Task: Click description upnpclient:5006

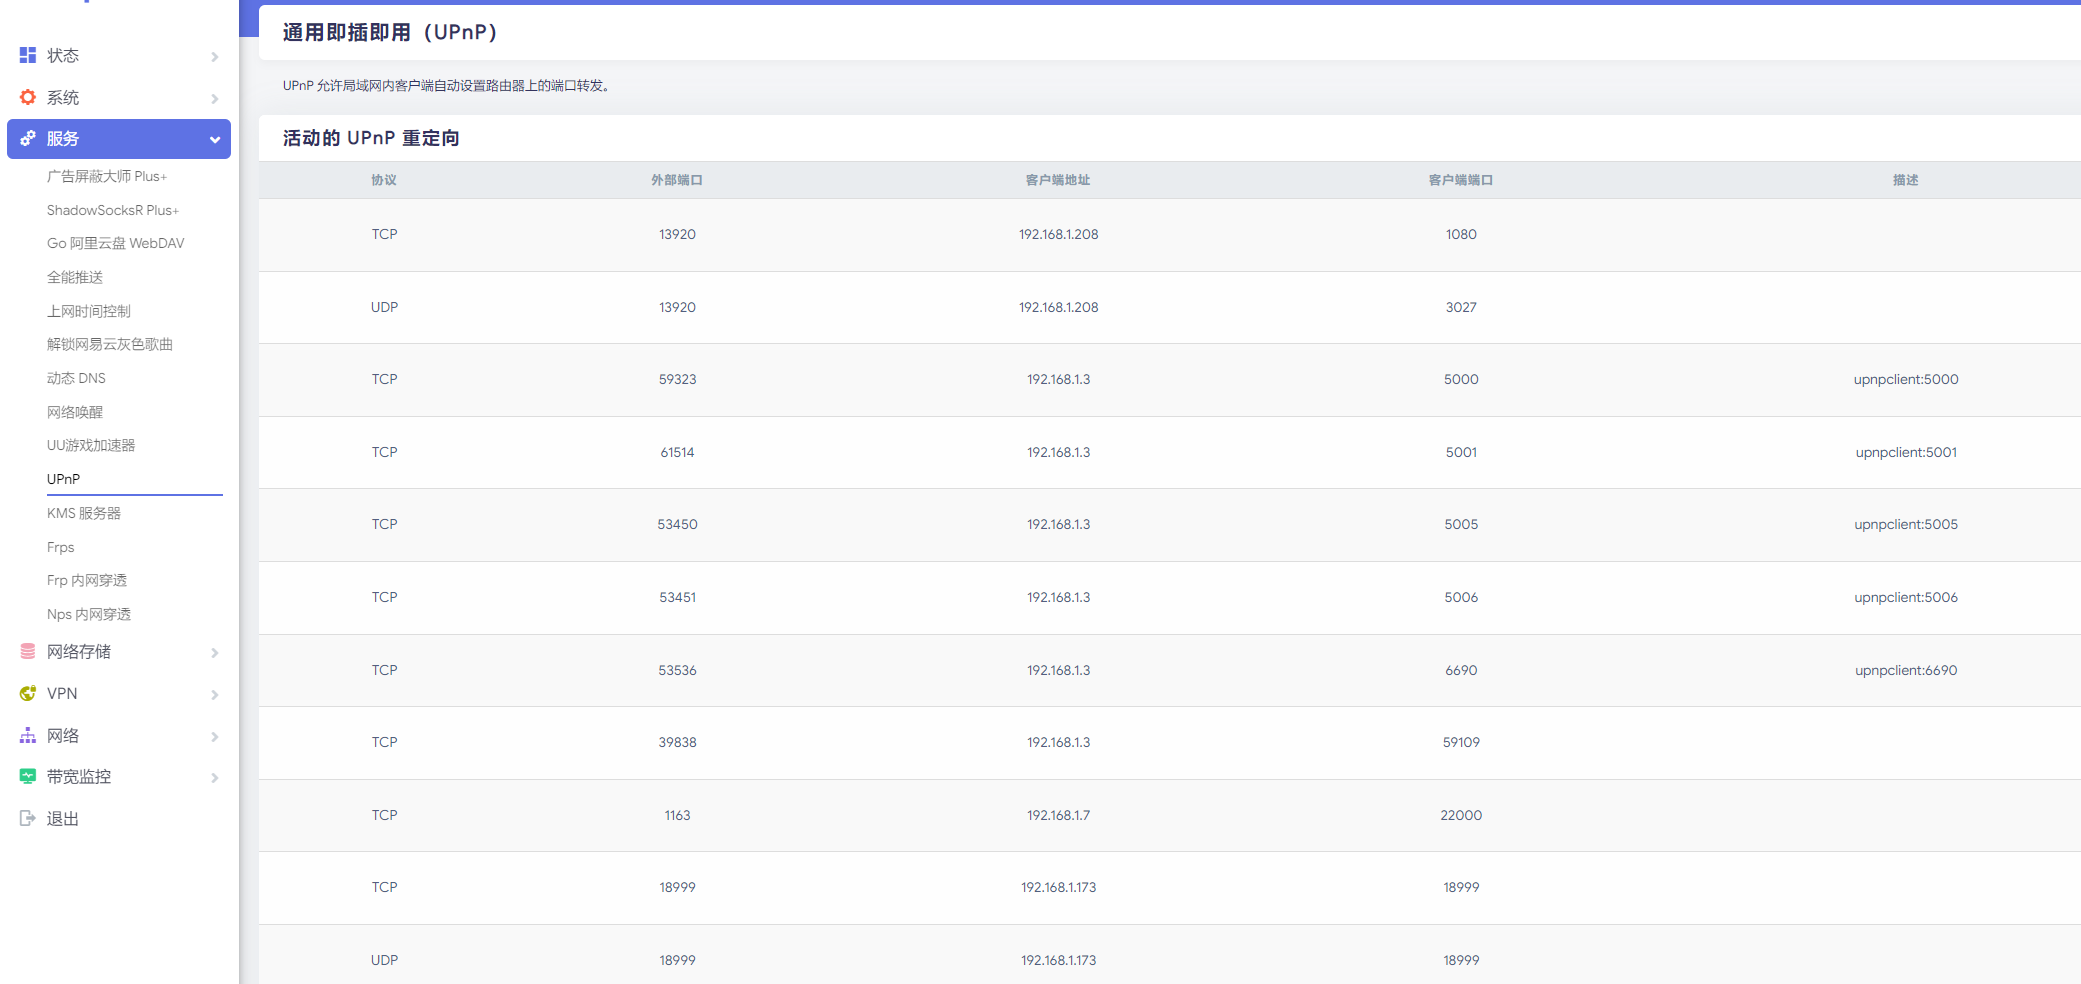Action: [1906, 597]
